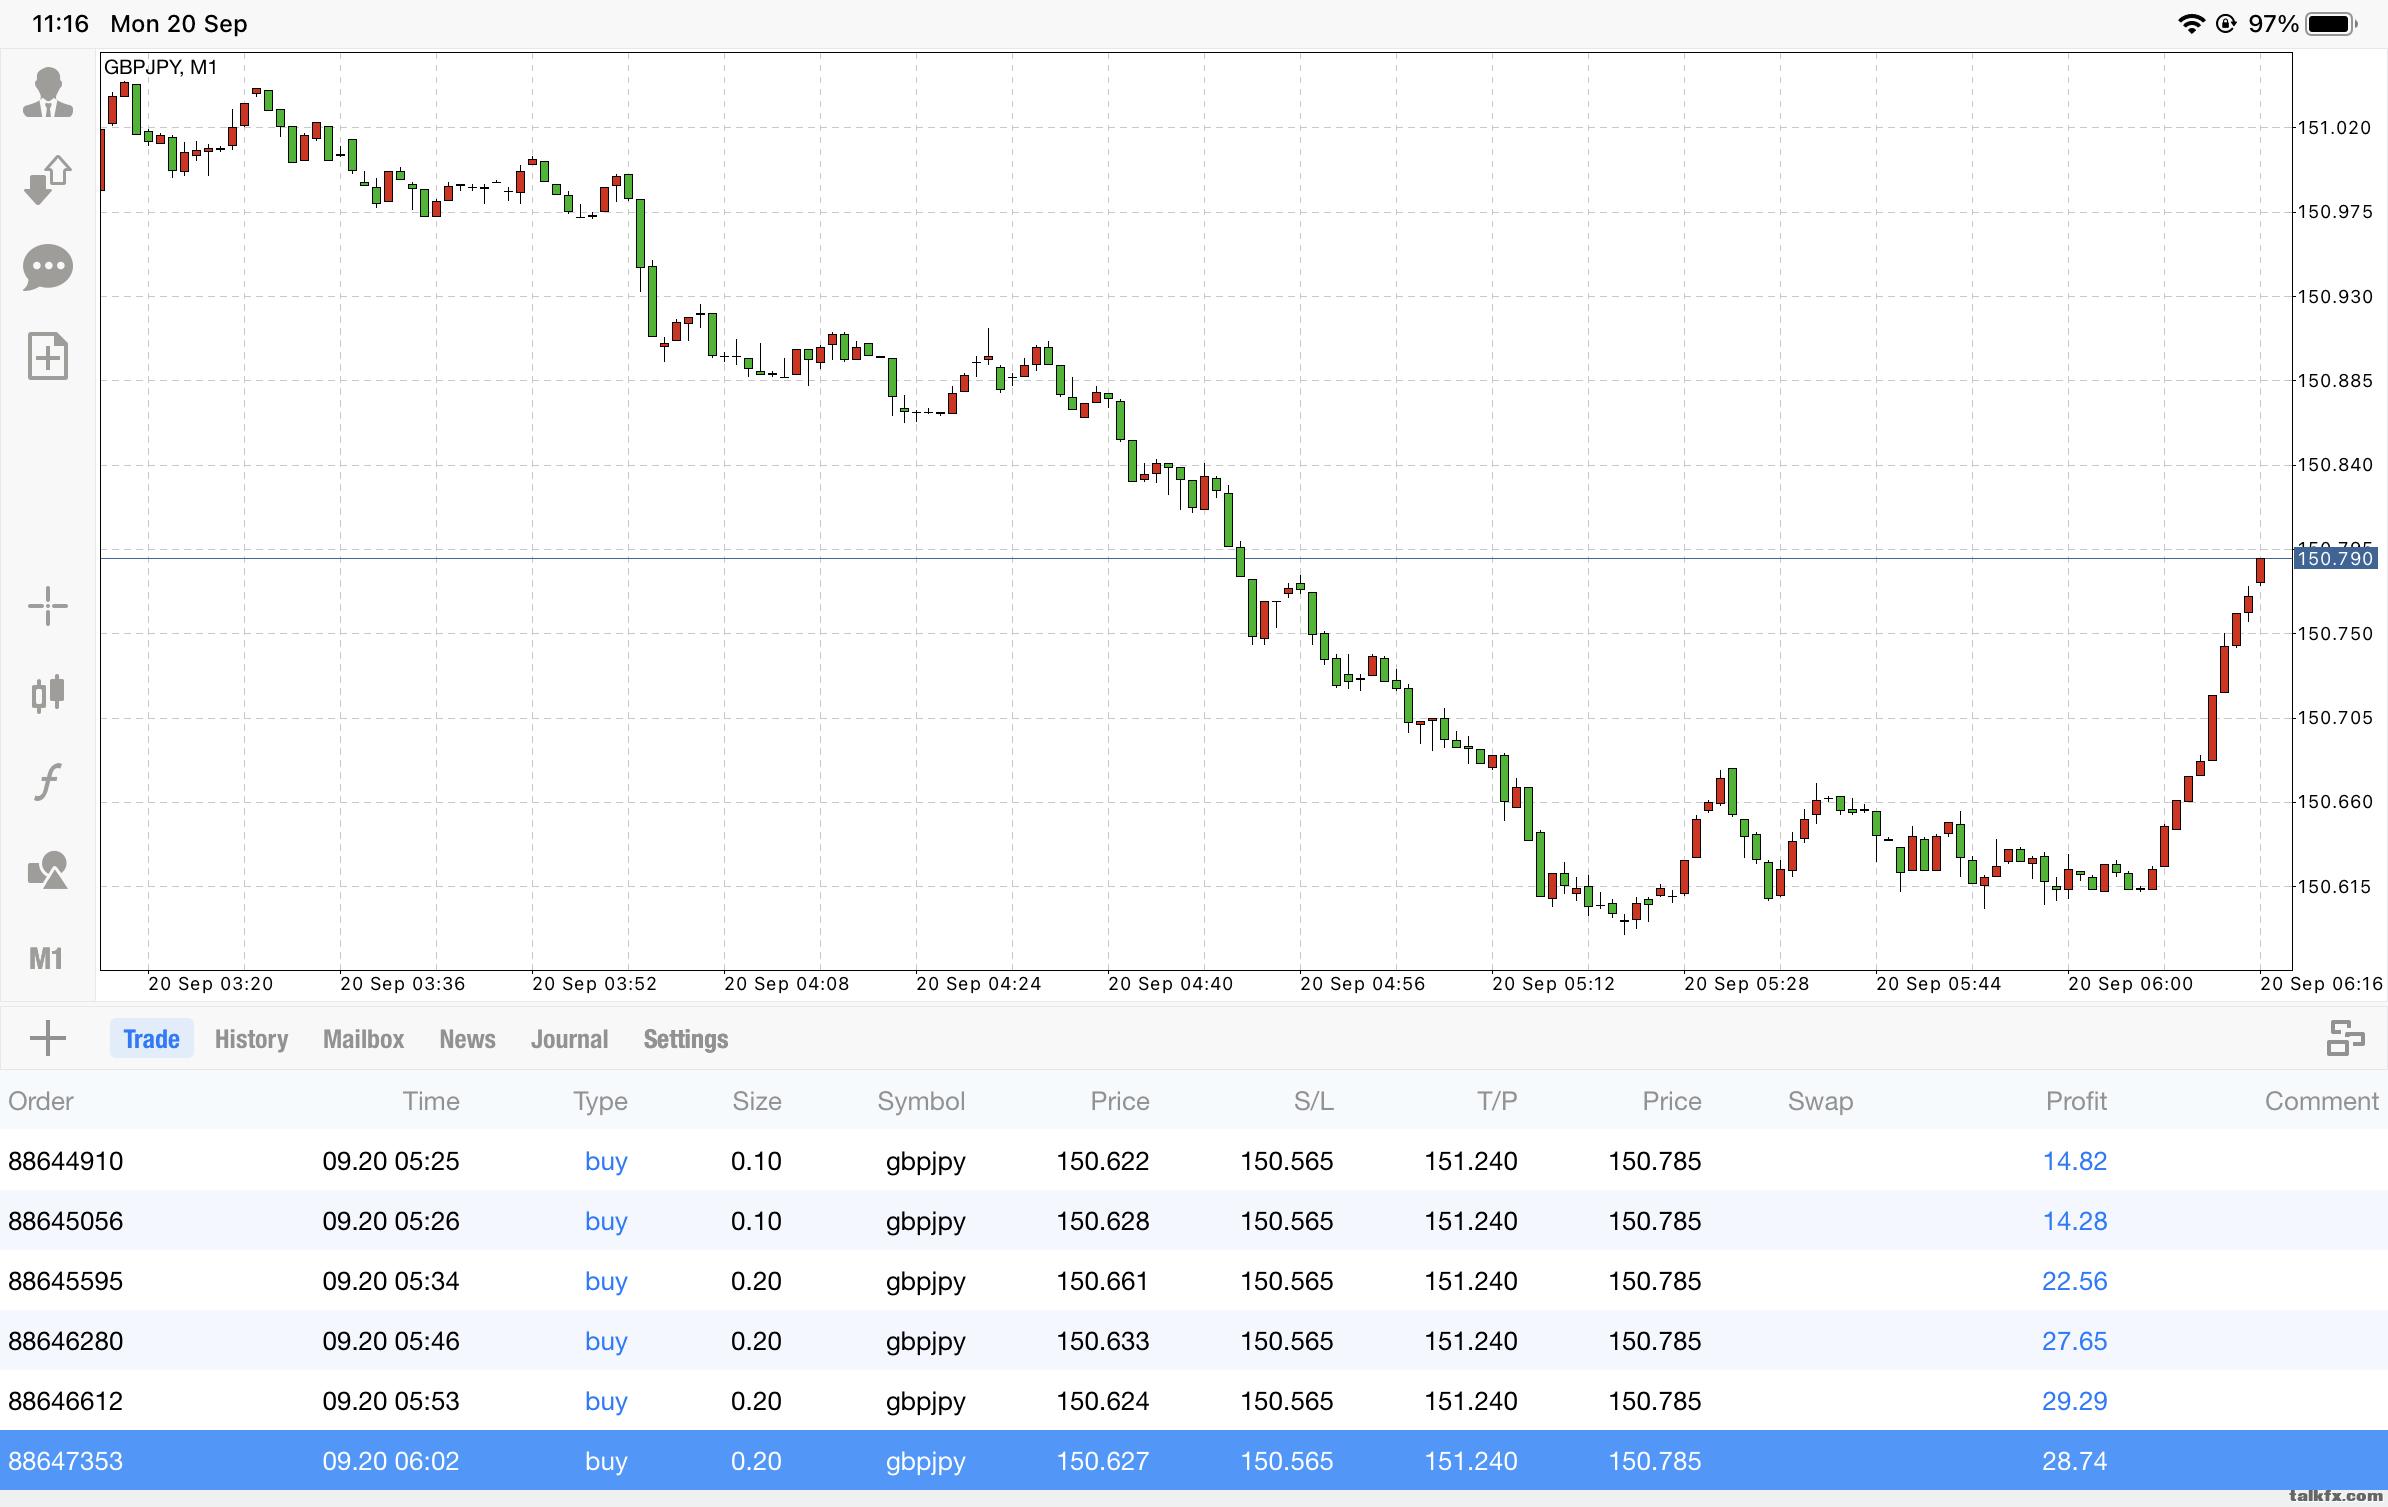
Task: Sort by the Order column header
Action: [41, 1101]
